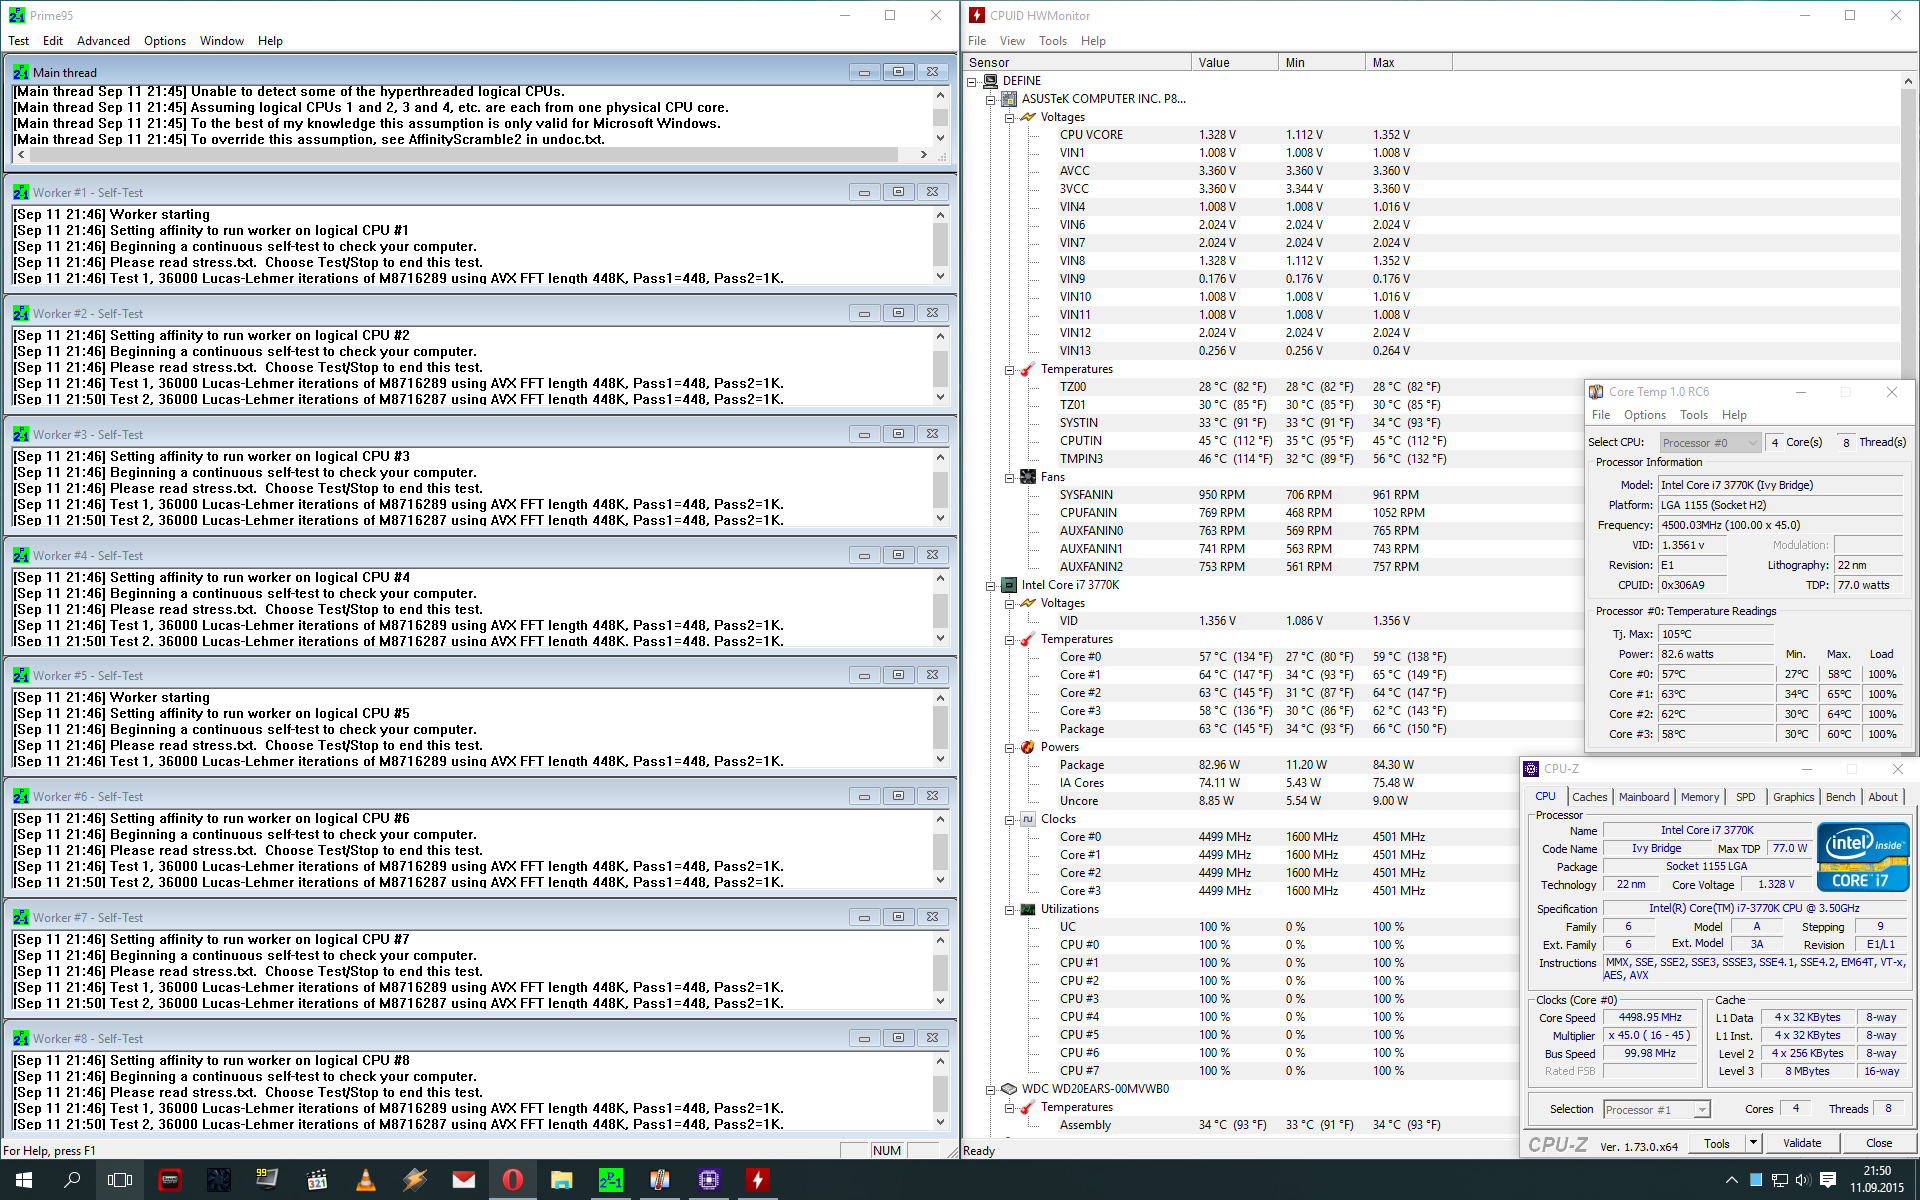Click the Validate button in CPU-Z
This screenshot has width=1920, height=1200.
(1801, 1143)
